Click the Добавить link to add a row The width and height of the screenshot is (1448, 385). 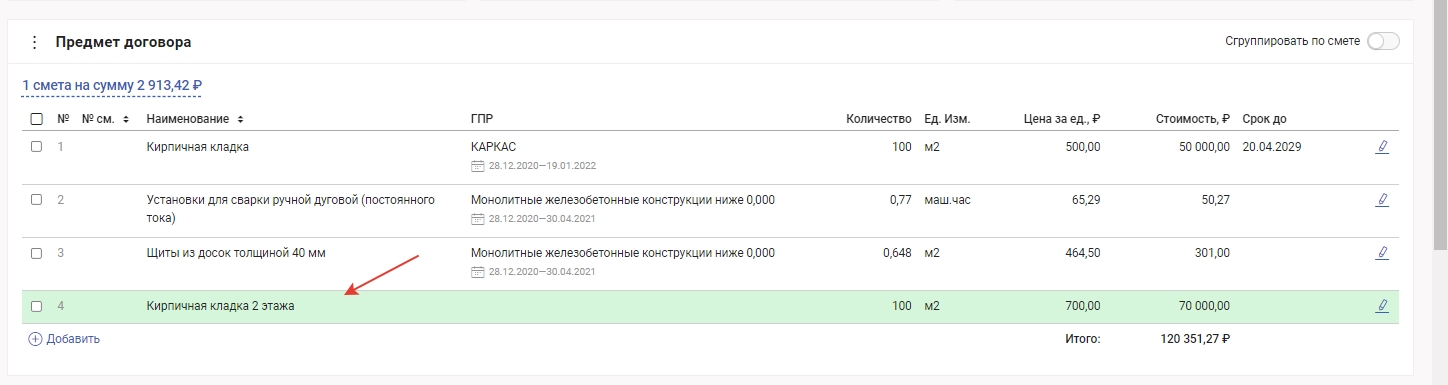click(x=64, y=339)
